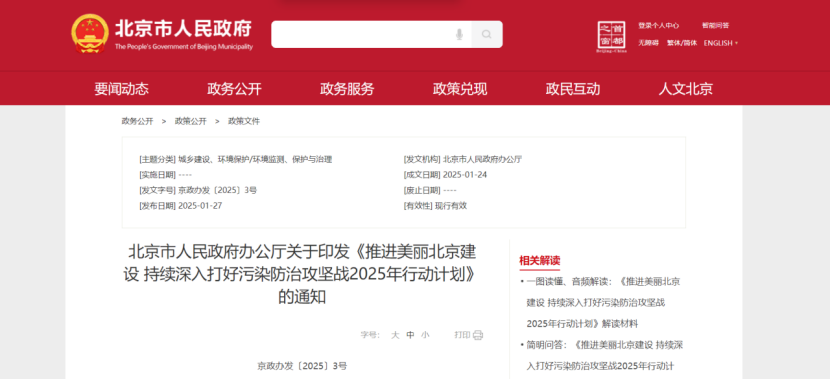Set font size to 小
830x380 pixels.
(x=425, y=335)
